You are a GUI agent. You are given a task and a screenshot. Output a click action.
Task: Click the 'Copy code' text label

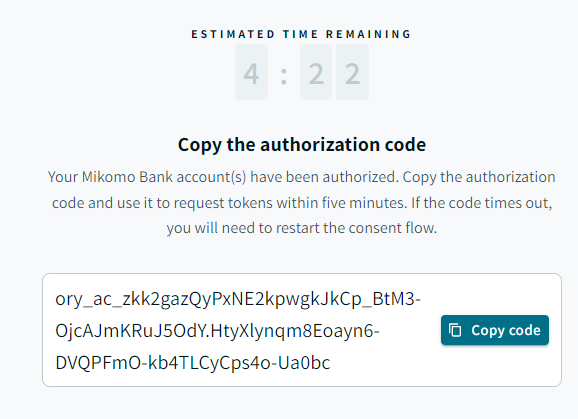tap(506, 330)
